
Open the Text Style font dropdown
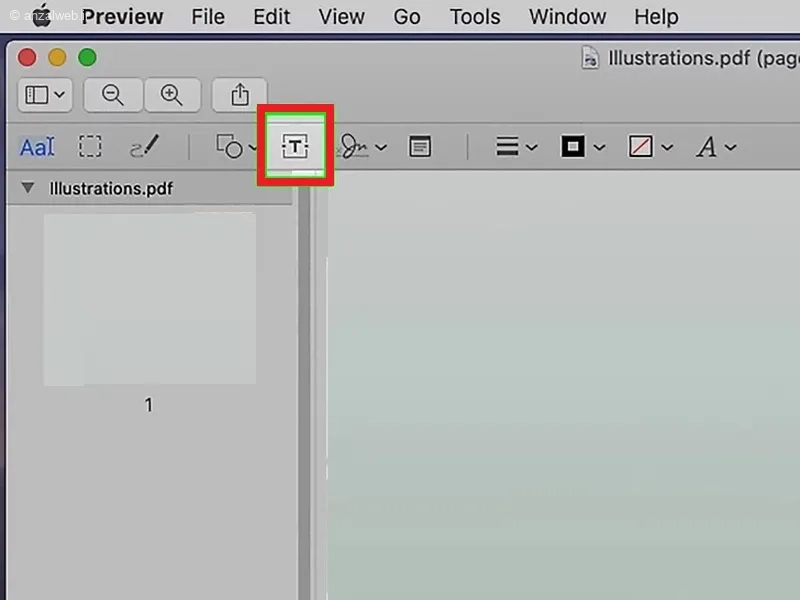tap(716, 147)
